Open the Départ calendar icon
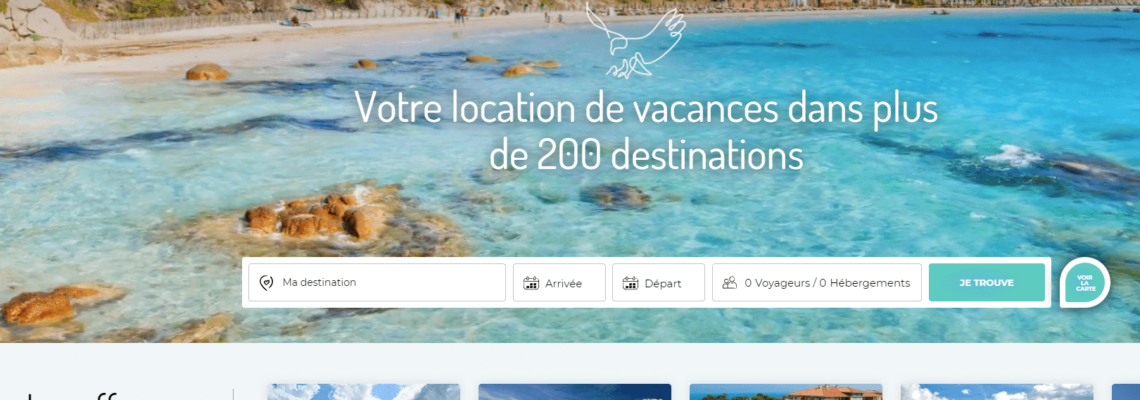The image size is (1140, 400). (630, 283)
